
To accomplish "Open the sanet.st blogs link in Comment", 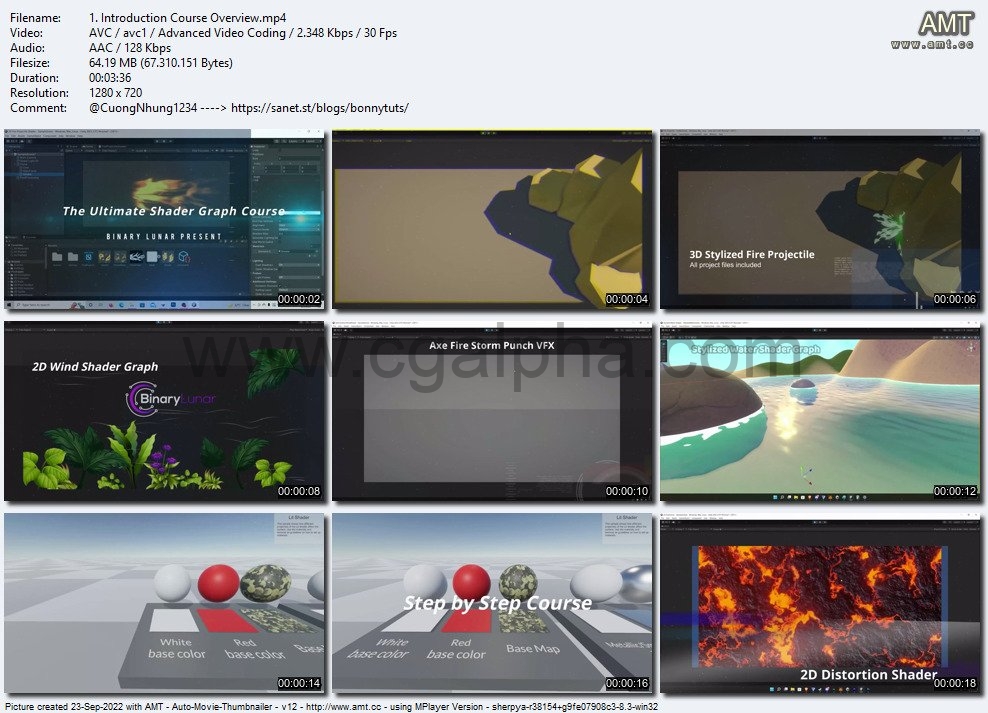I will (x=320, y=108).
